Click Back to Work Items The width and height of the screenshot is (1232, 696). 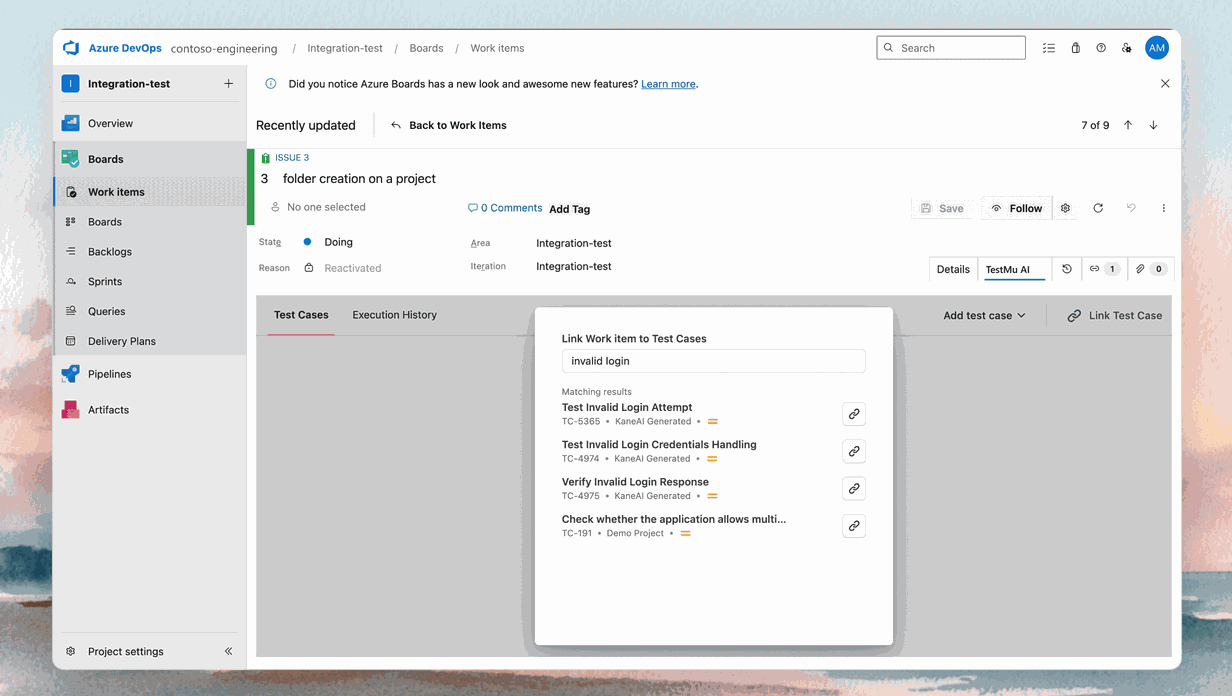point(449,125)
